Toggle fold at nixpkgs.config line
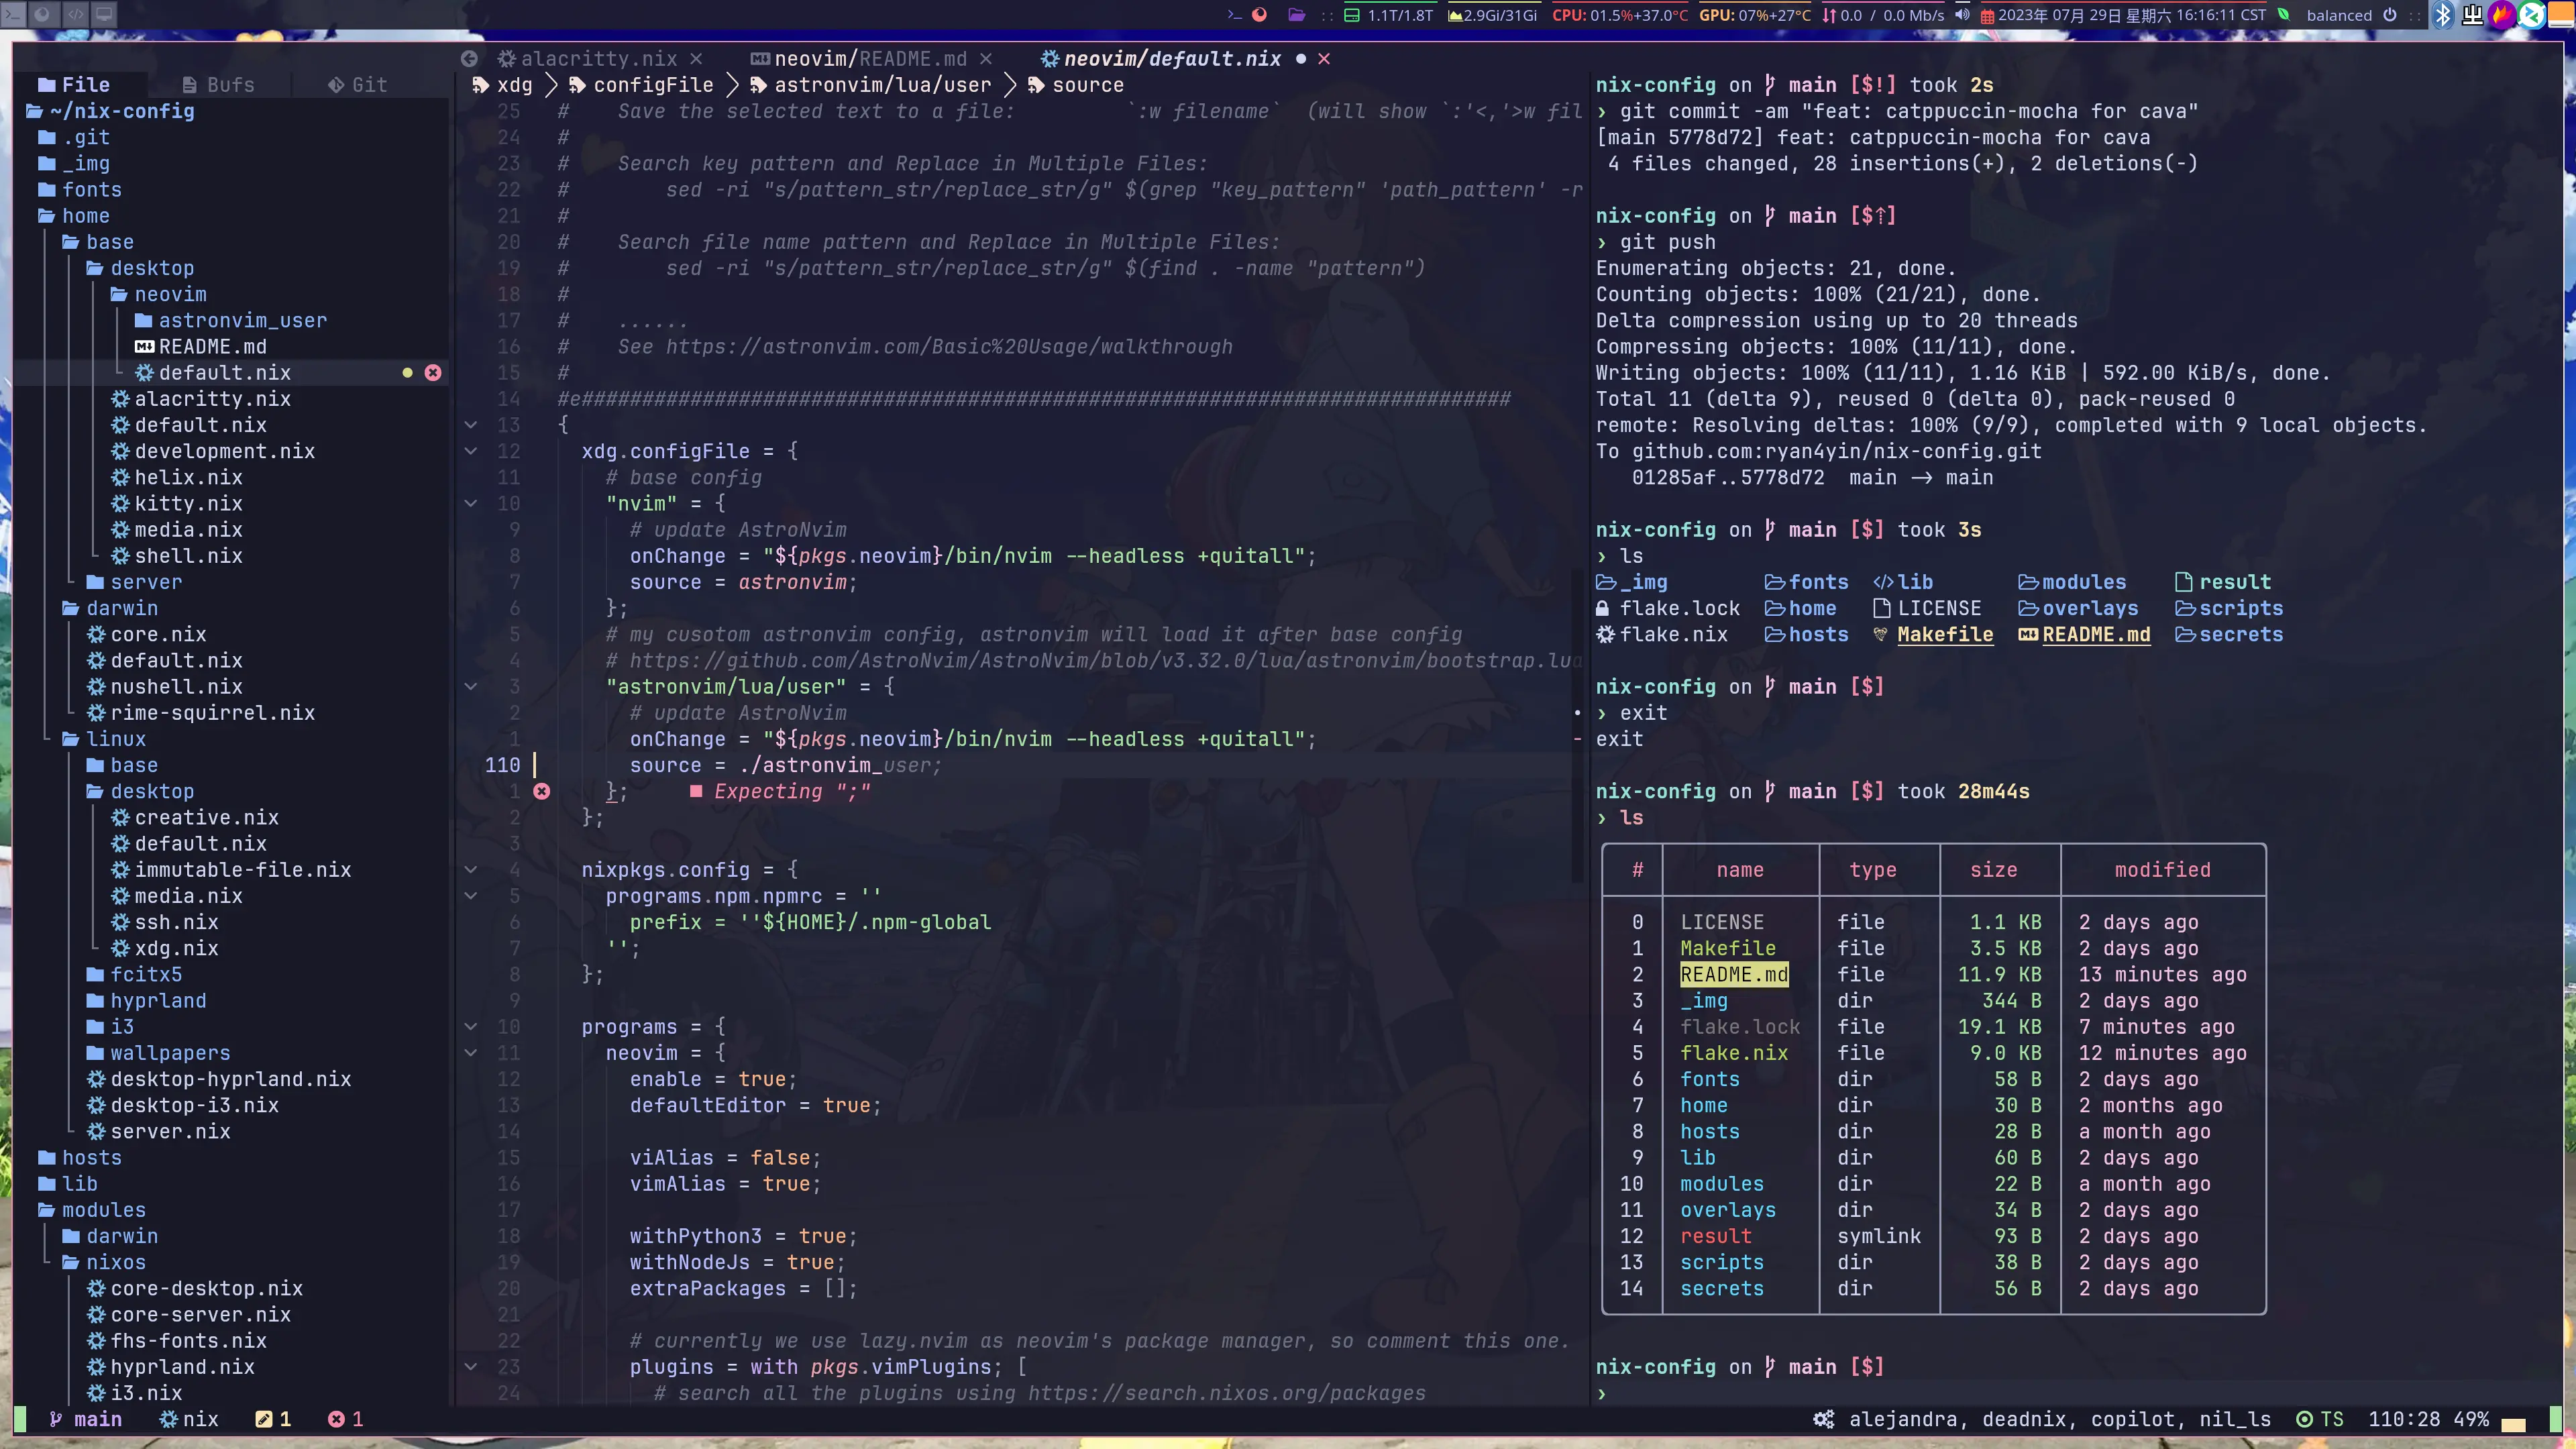Image resolution: width=2576 pixels, height=1449 pixels. 470,870
